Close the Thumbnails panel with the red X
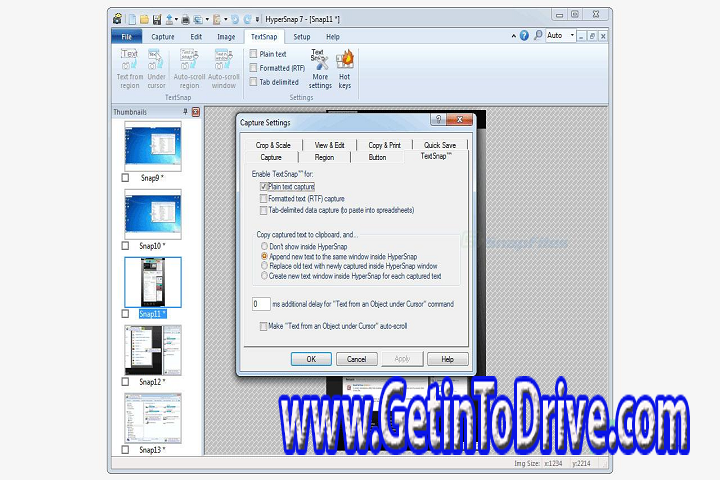720x480 pixels. (x=196, y=112)
